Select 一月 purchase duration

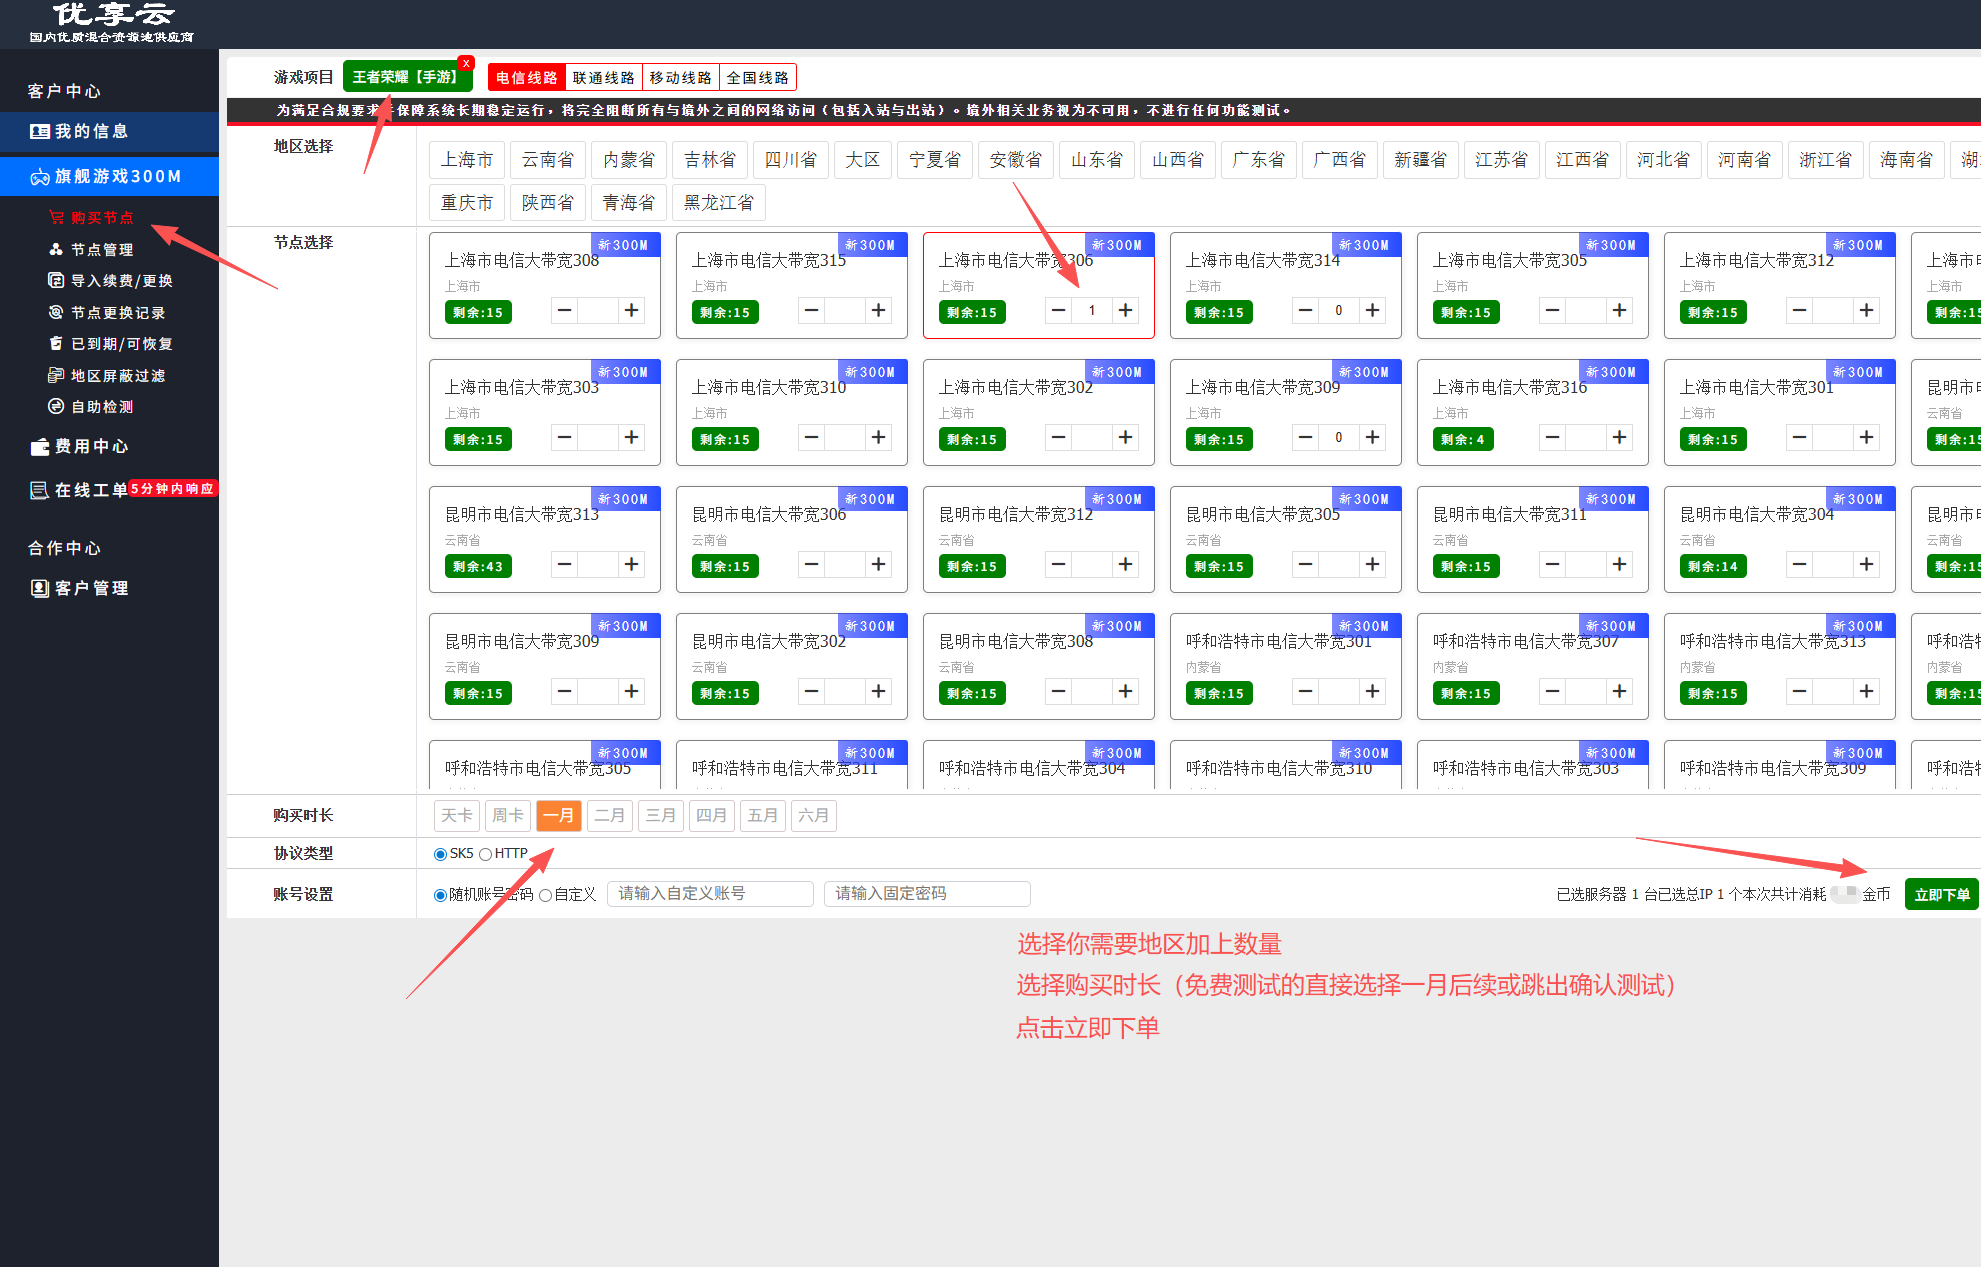(559, 815)
